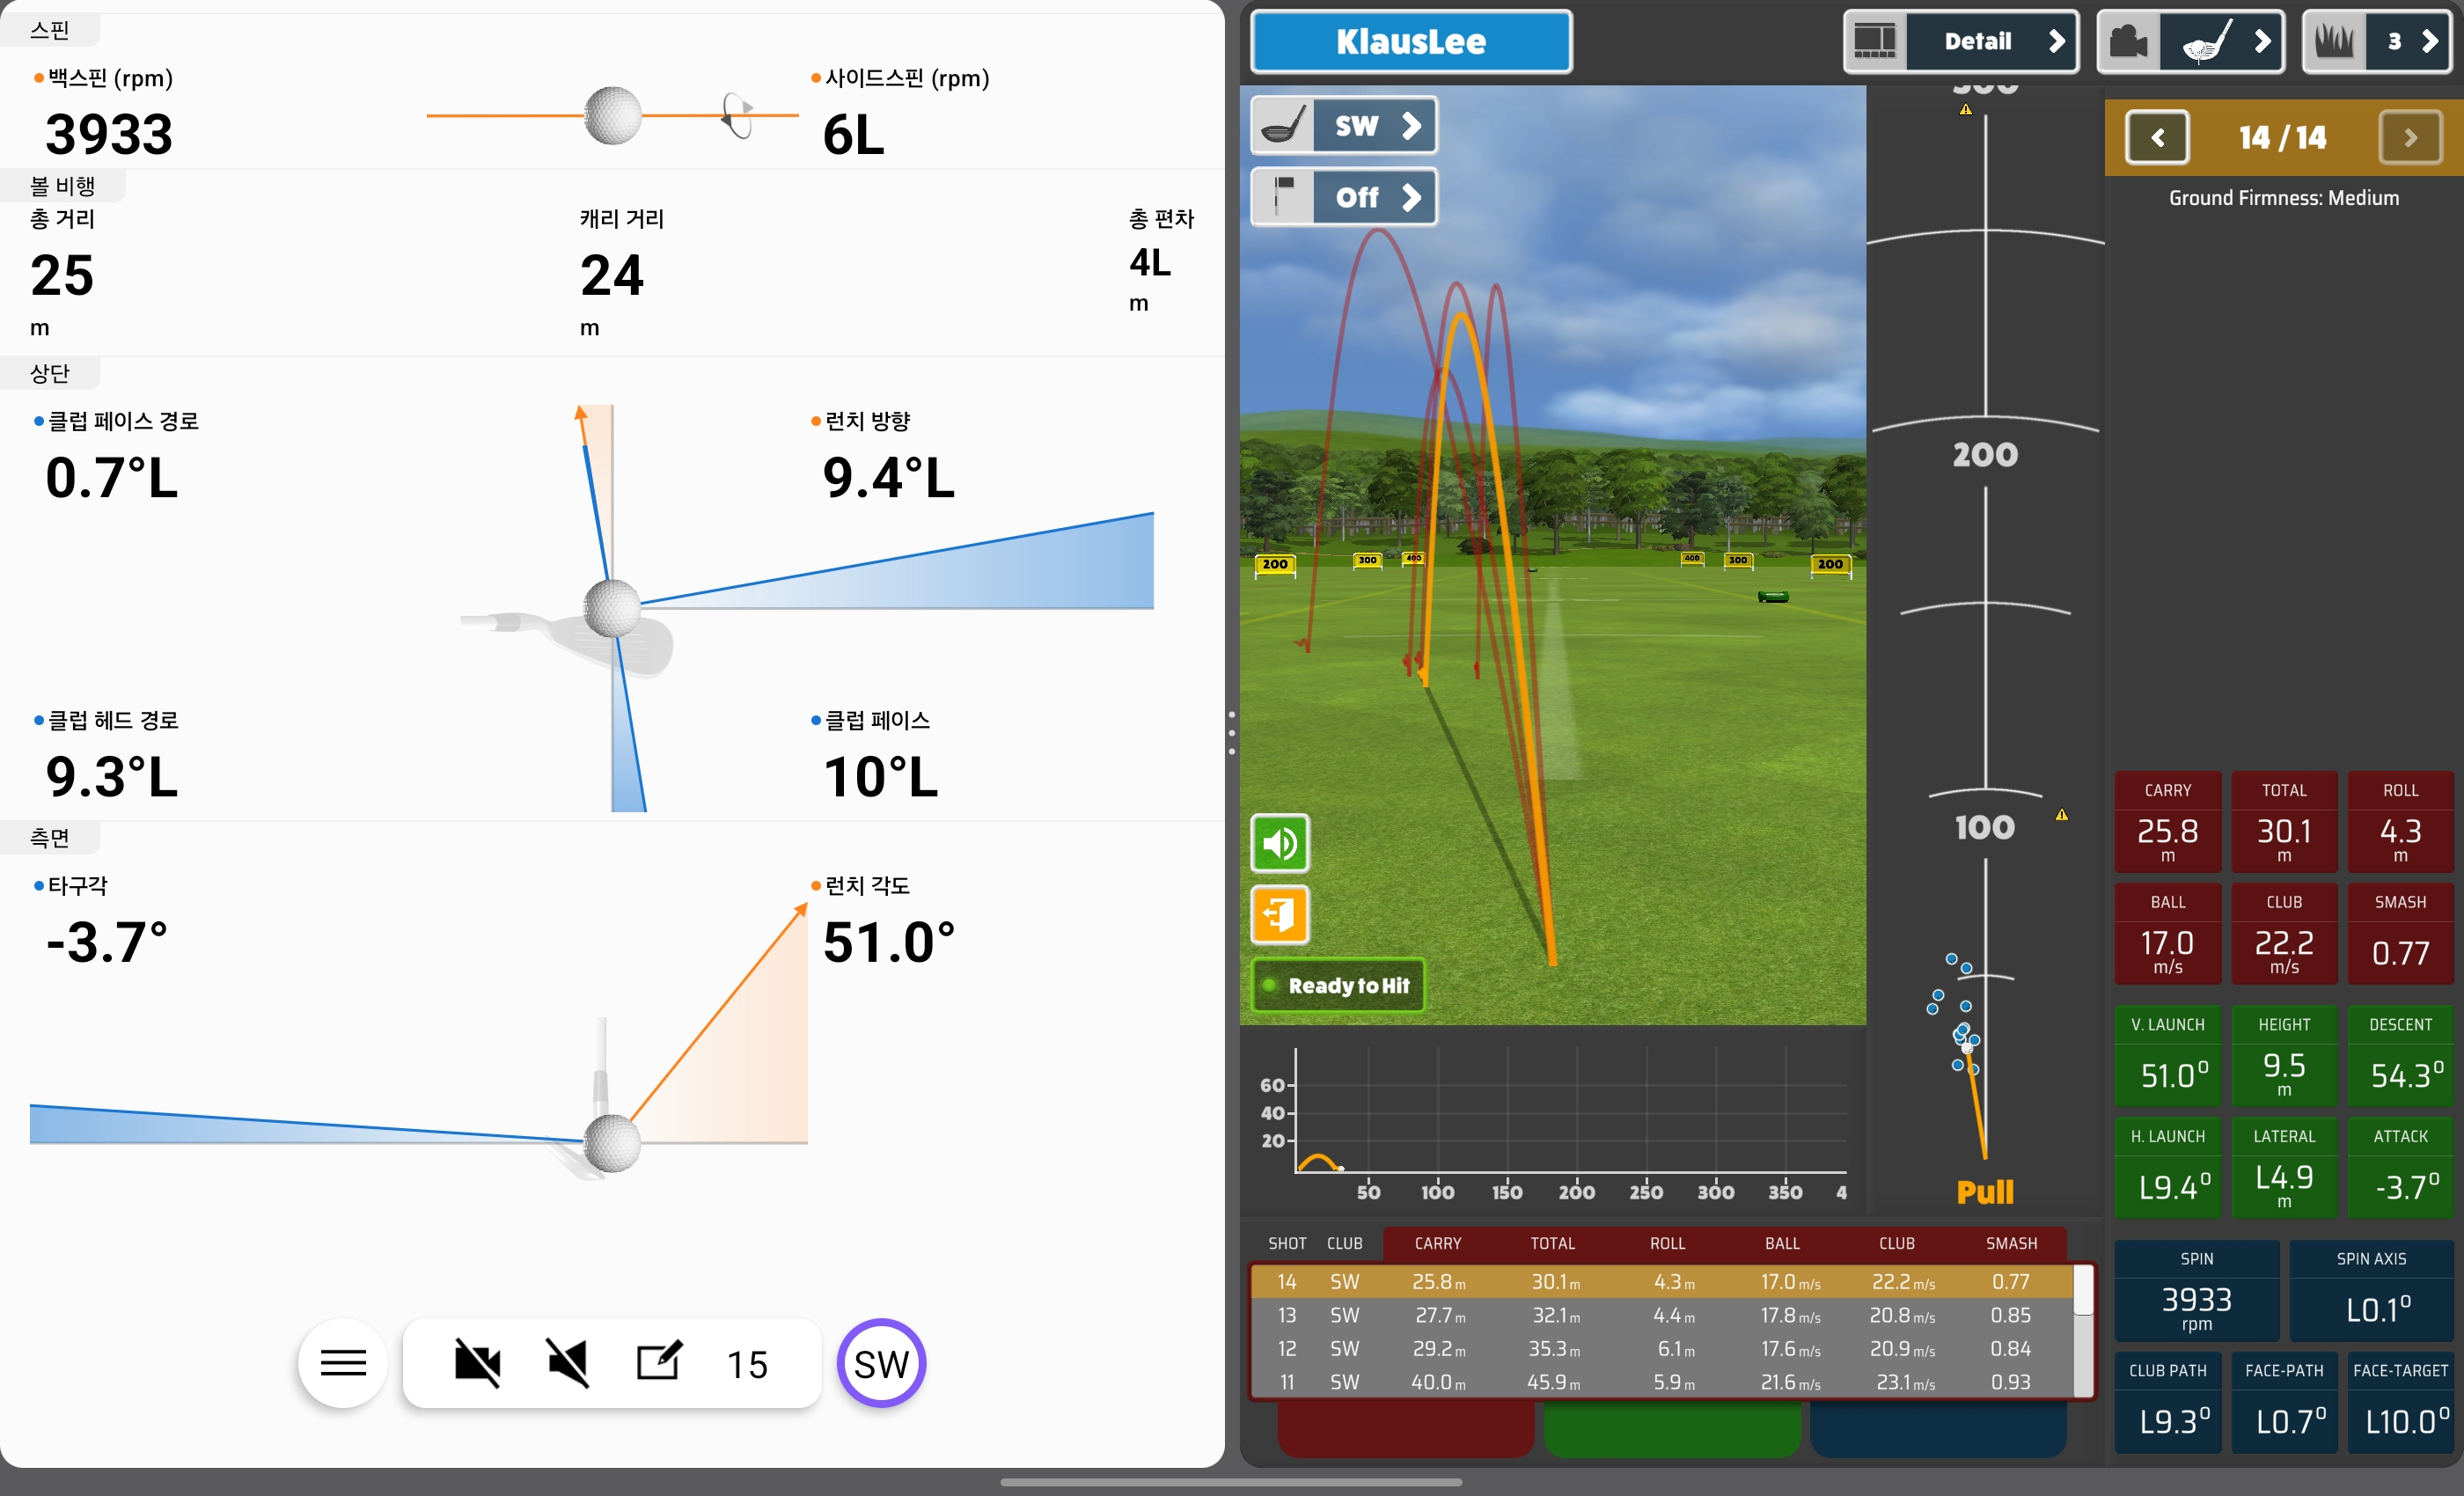This screenshot has height=1496, width=2464.
Task: Toggle the camera off icon
Action: (x=477, y=1363)
